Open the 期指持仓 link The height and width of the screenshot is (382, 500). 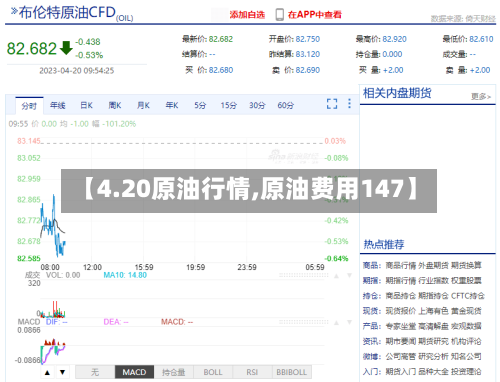(x=433, y=296)
